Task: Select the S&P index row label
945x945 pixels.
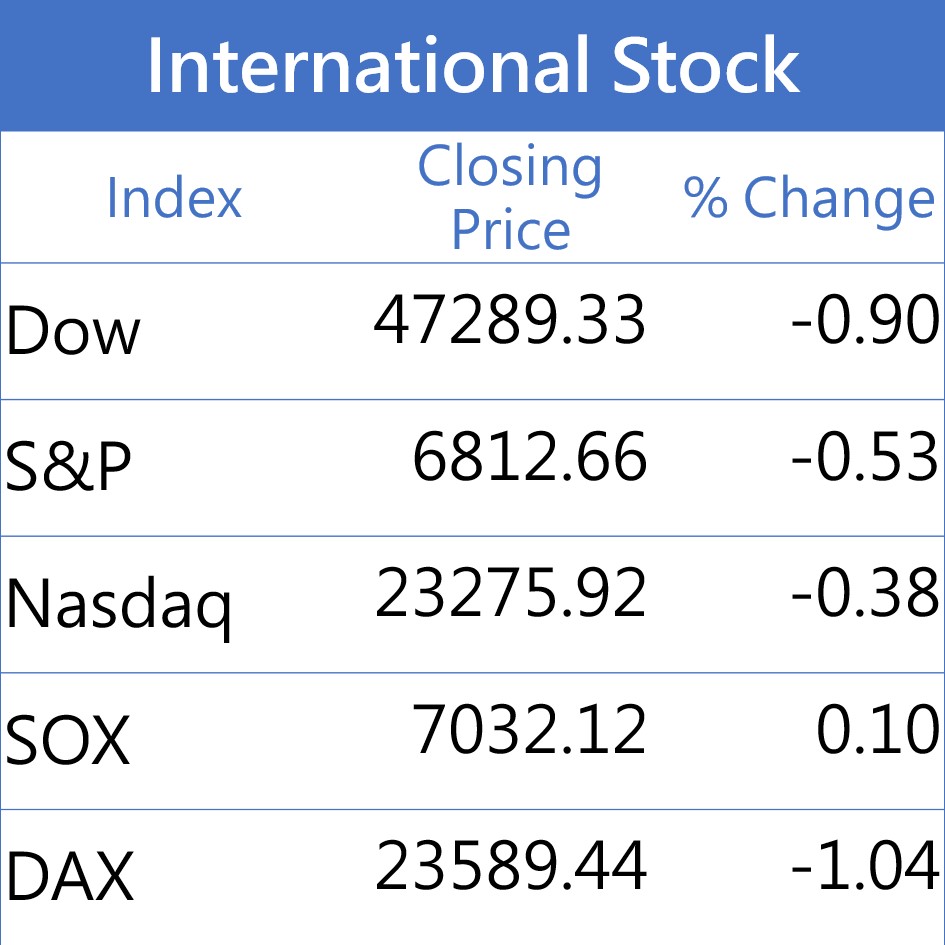Action: [x=68, y=468]
